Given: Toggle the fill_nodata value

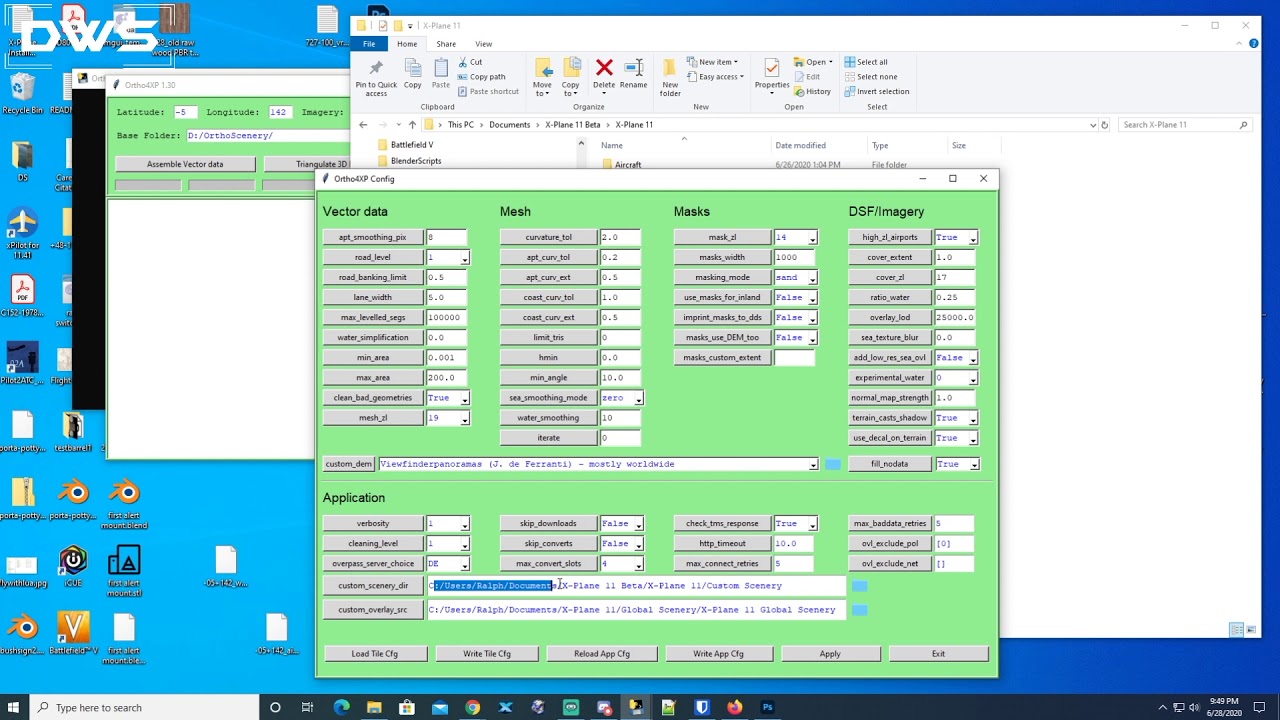Looking at the screenshot, I should [x=956, y=464].
